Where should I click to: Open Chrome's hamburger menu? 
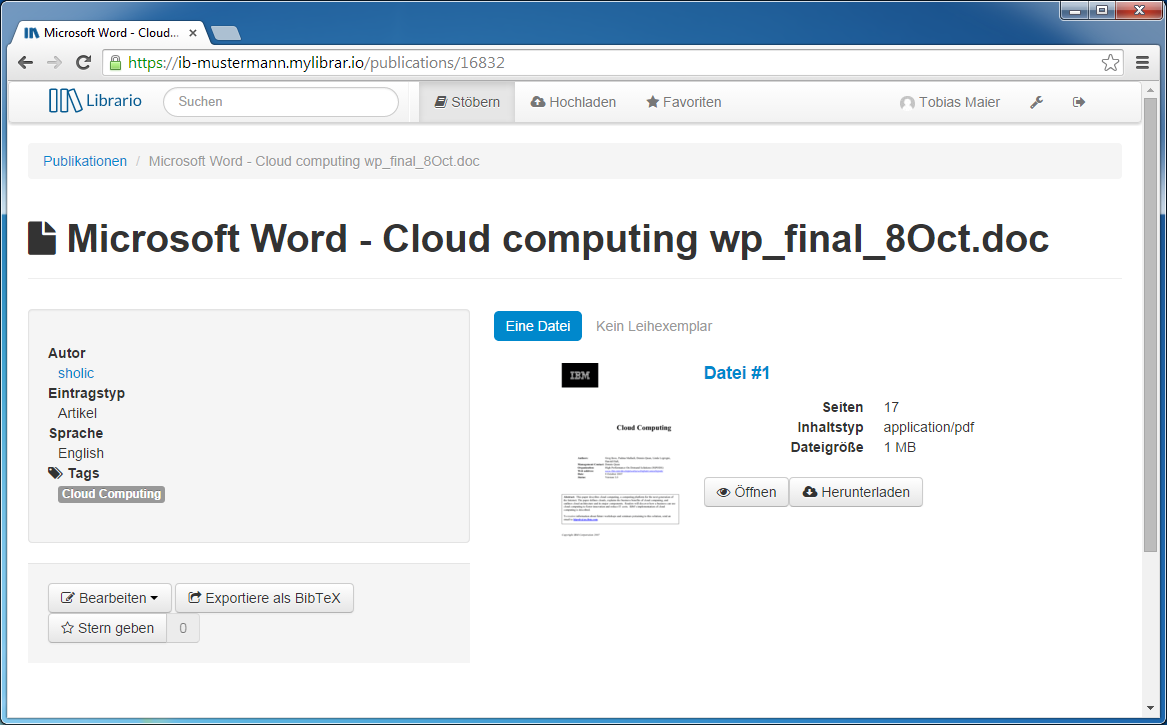(1142, 63)
